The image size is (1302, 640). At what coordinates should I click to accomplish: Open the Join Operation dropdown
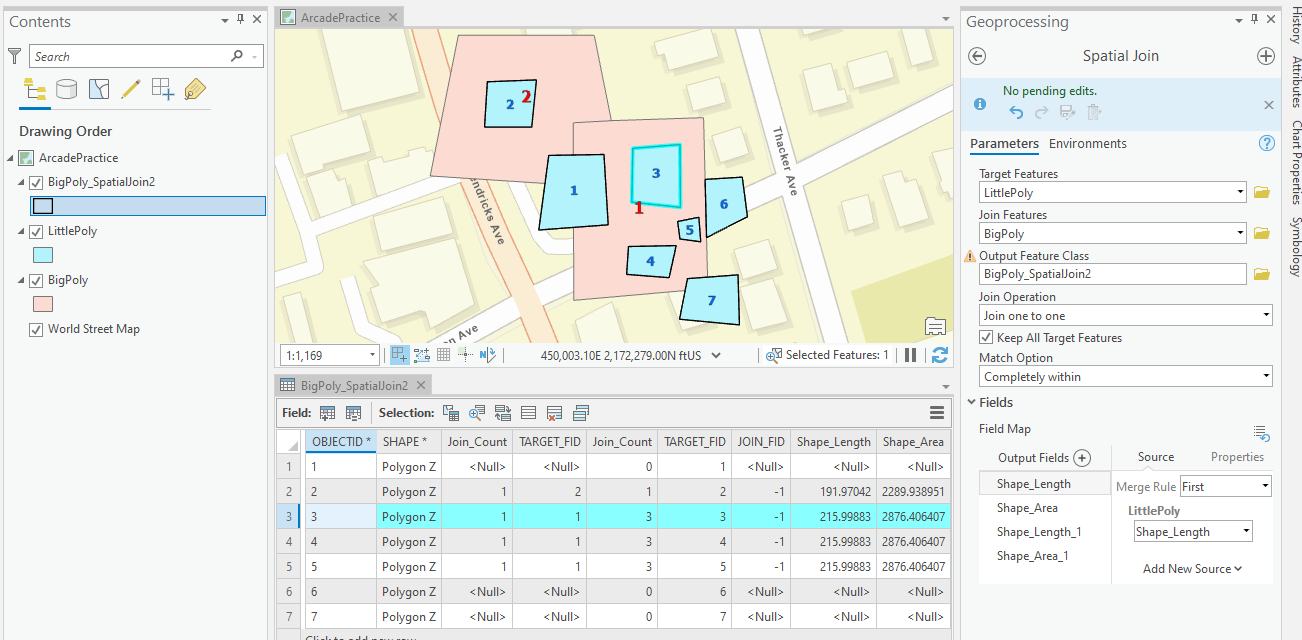(1268, 314)
